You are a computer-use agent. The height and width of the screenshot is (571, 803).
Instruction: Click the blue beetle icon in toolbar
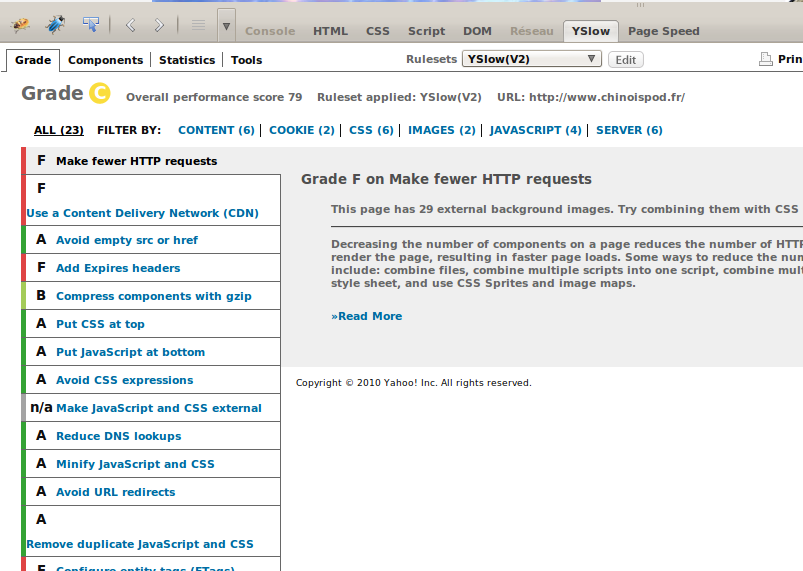(x=57, y=24)
